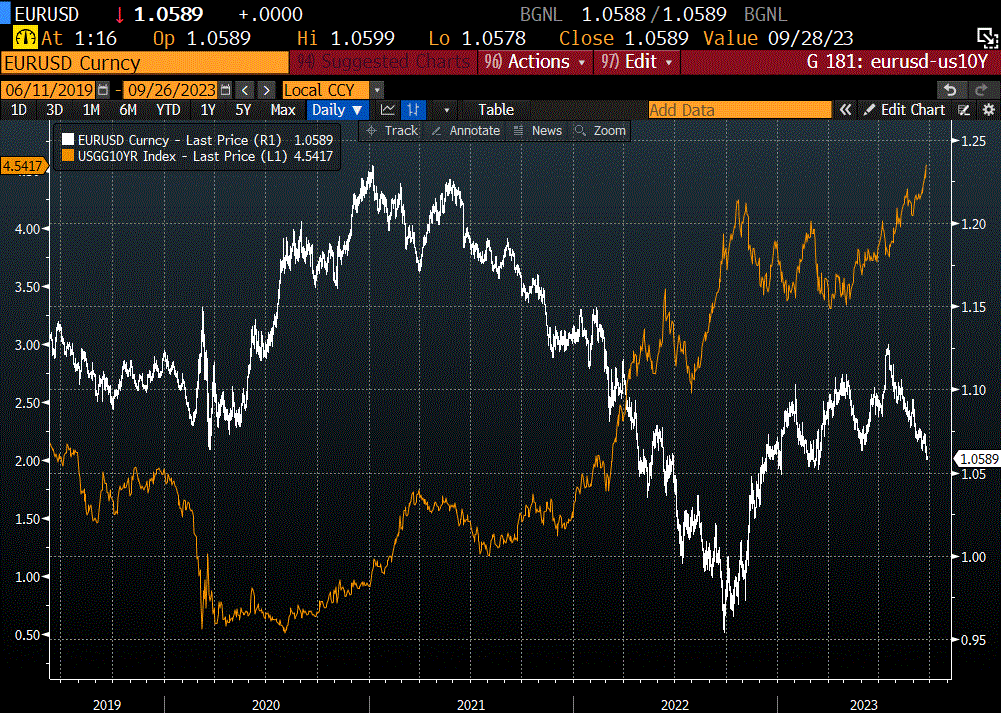Screen dimensions: 1001x713
Task: Click the redo arrow icon
Action: 981,90
